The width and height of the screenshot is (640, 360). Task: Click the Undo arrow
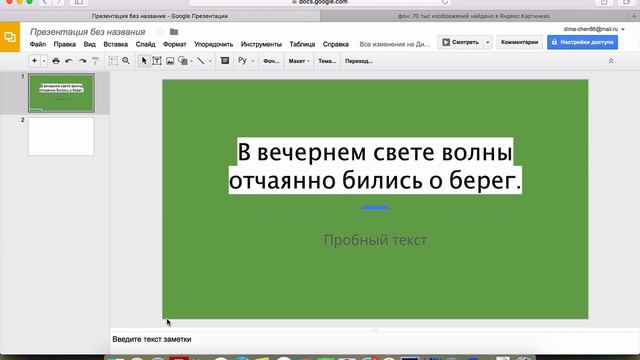[x=69, y=61]
